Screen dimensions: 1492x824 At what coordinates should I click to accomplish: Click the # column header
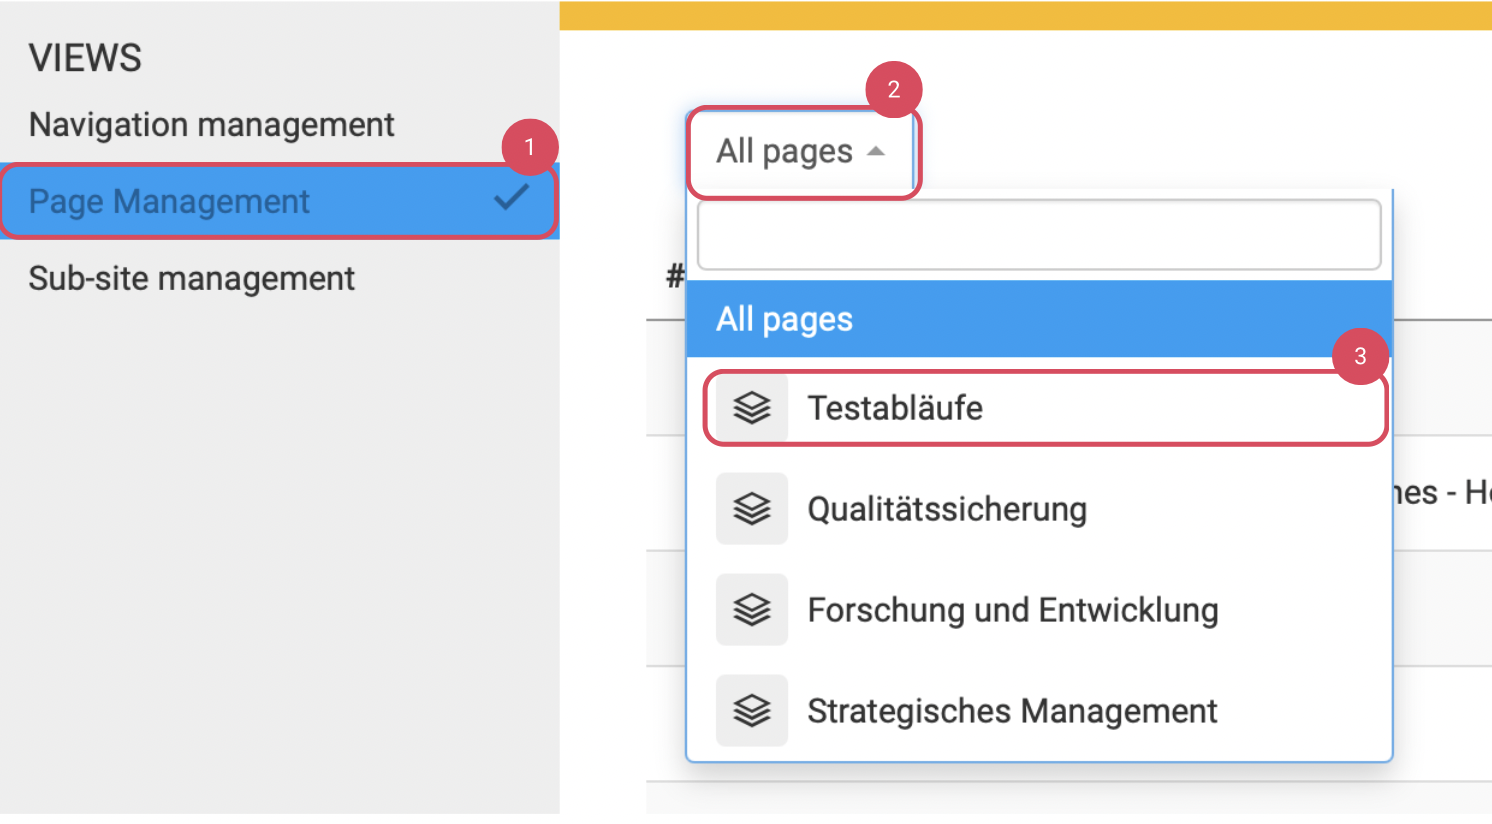coord(675,275)
